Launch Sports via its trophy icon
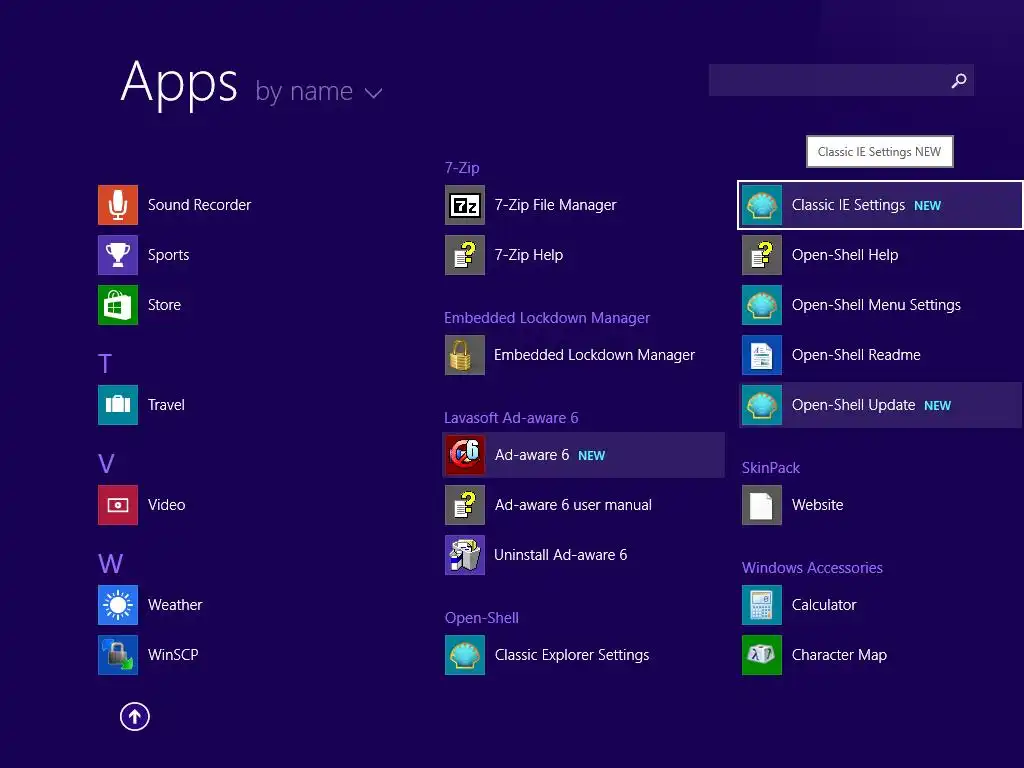This screenshot has height=768, width=1024. [118, 255]
